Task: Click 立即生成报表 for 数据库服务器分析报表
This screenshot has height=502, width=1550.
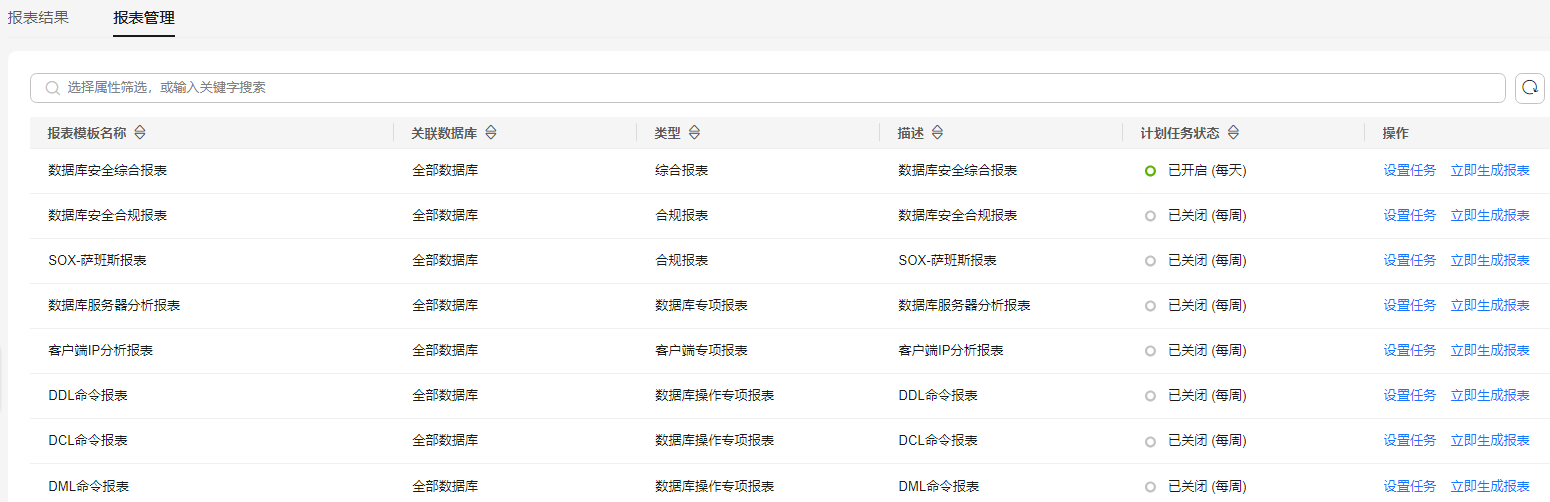Action: 1490,305
